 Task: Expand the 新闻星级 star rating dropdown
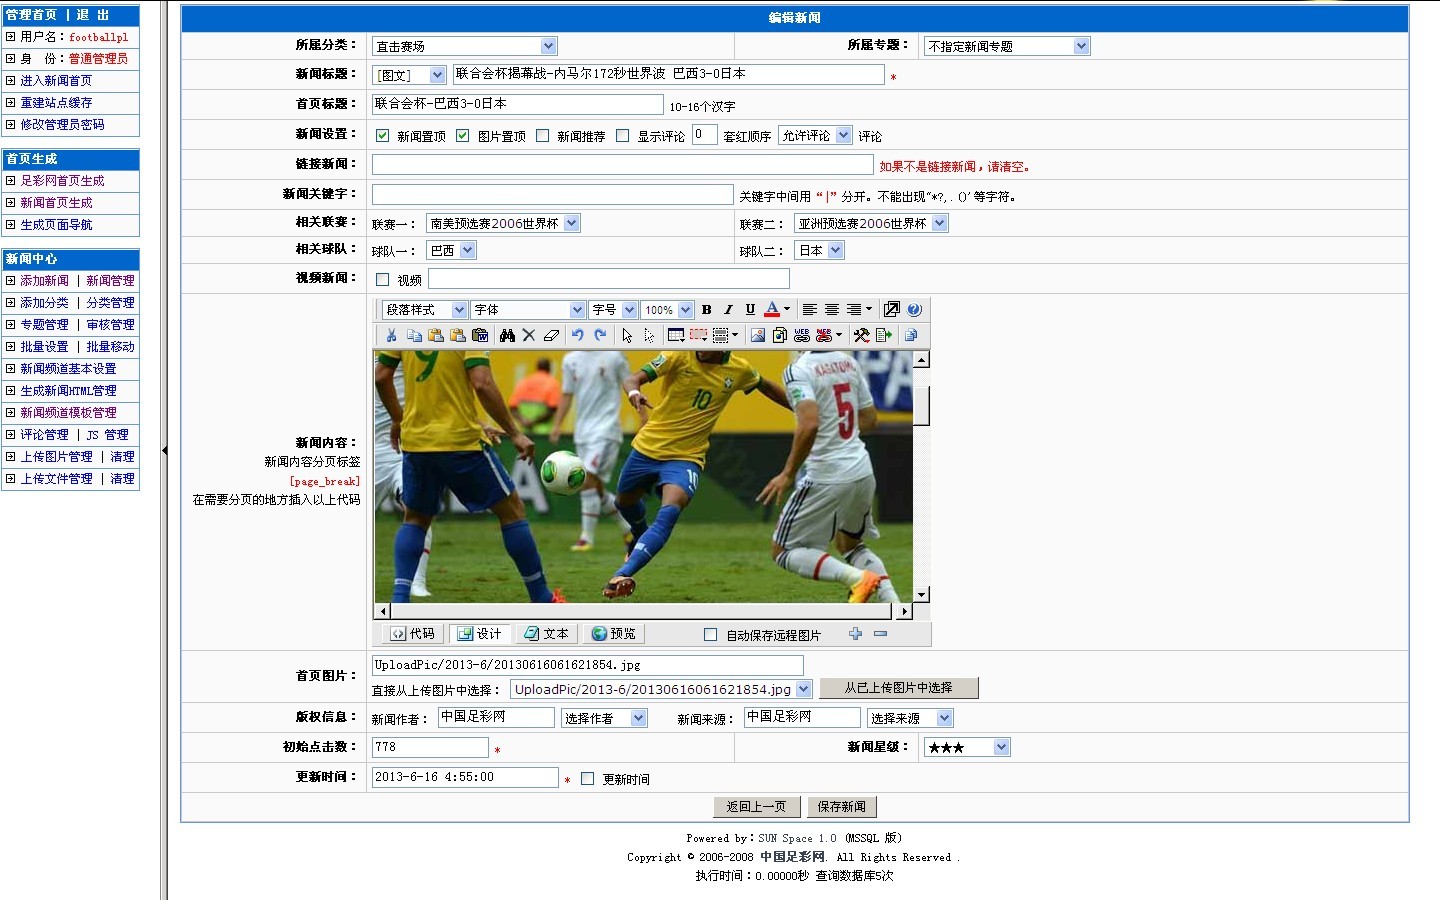pos(967,747)
